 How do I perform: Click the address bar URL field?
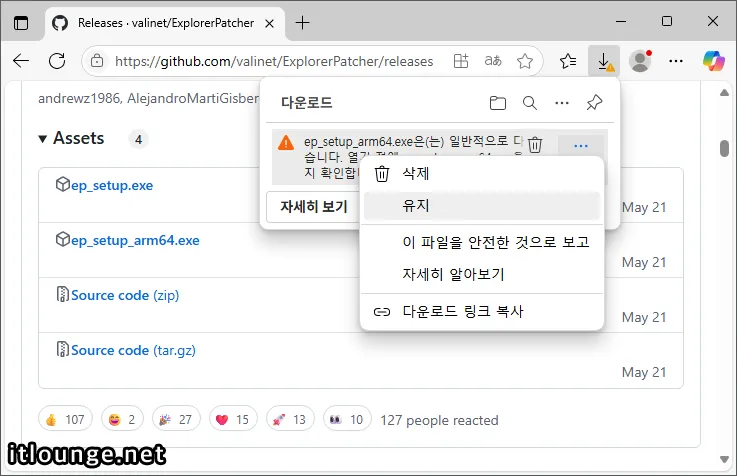click(x=274, y=61)
